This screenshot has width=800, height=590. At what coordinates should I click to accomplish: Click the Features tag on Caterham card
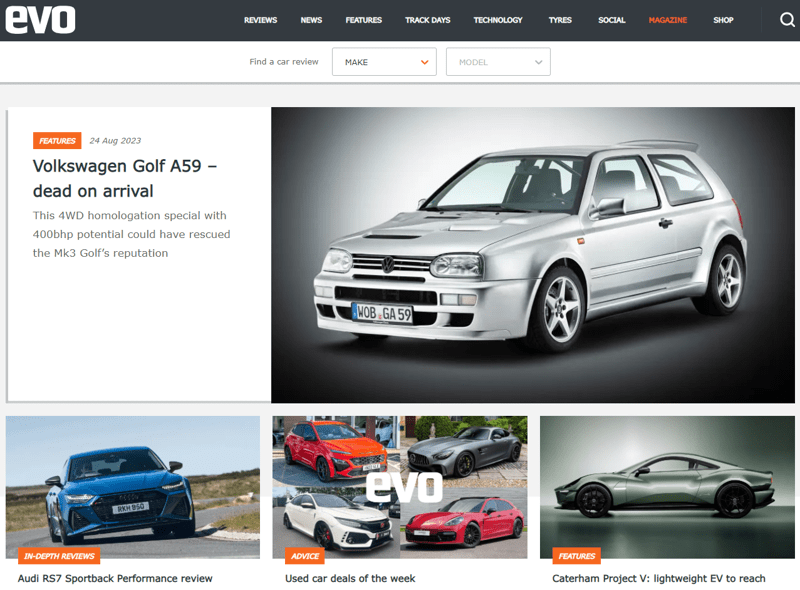[577, 556]
